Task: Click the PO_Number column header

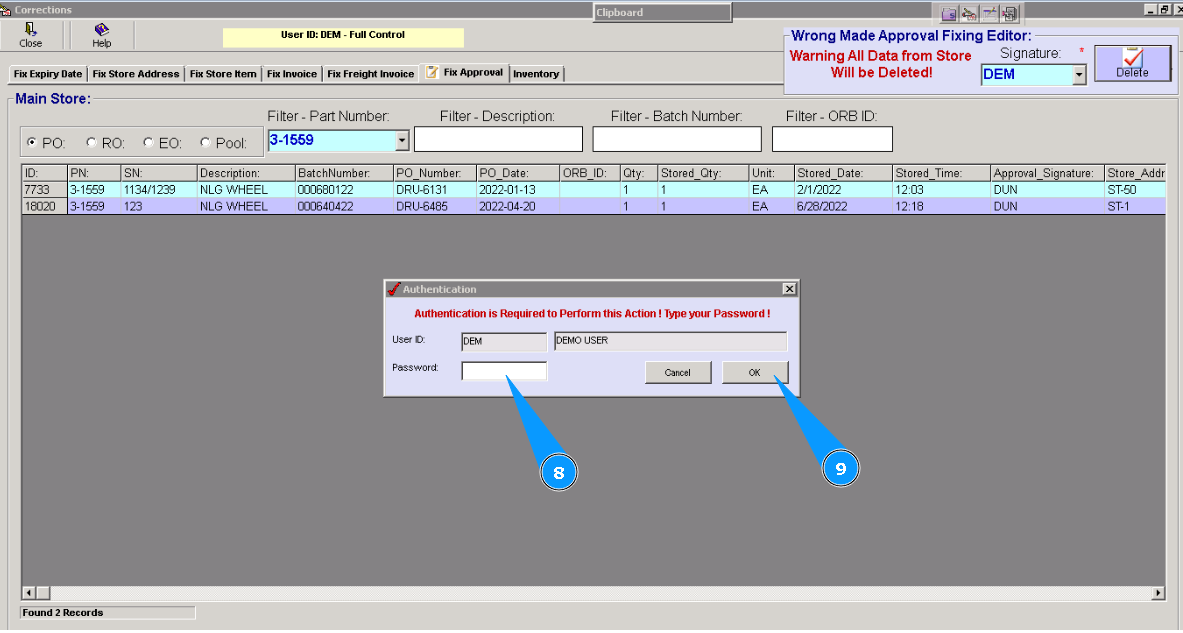Action: [435, 174]
